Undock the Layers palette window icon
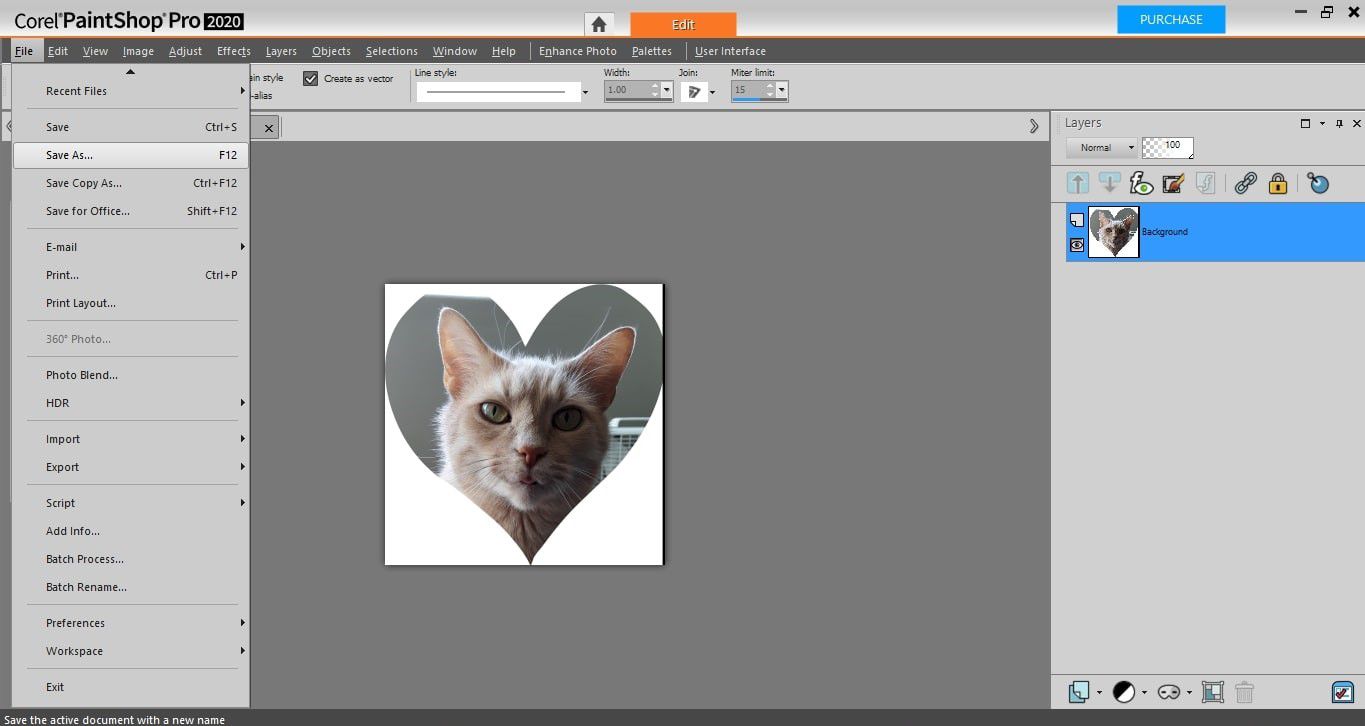 coord(1305,123)
